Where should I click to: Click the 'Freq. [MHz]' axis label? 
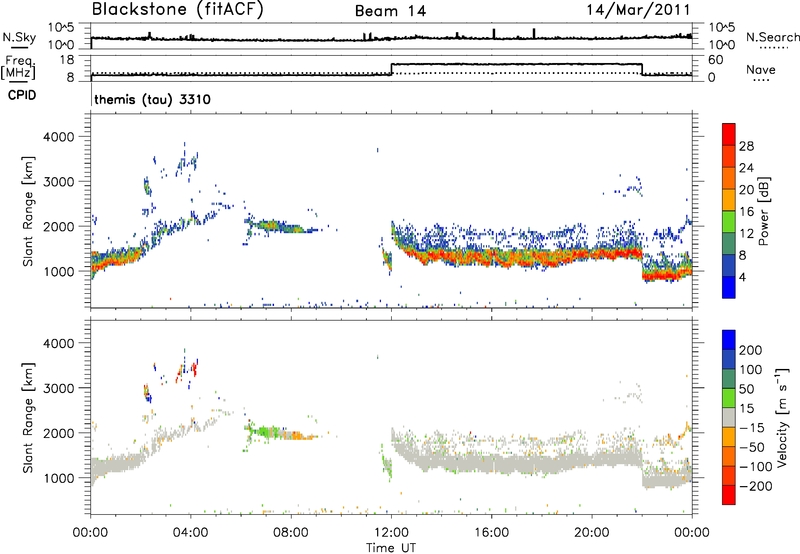[18, 67]
